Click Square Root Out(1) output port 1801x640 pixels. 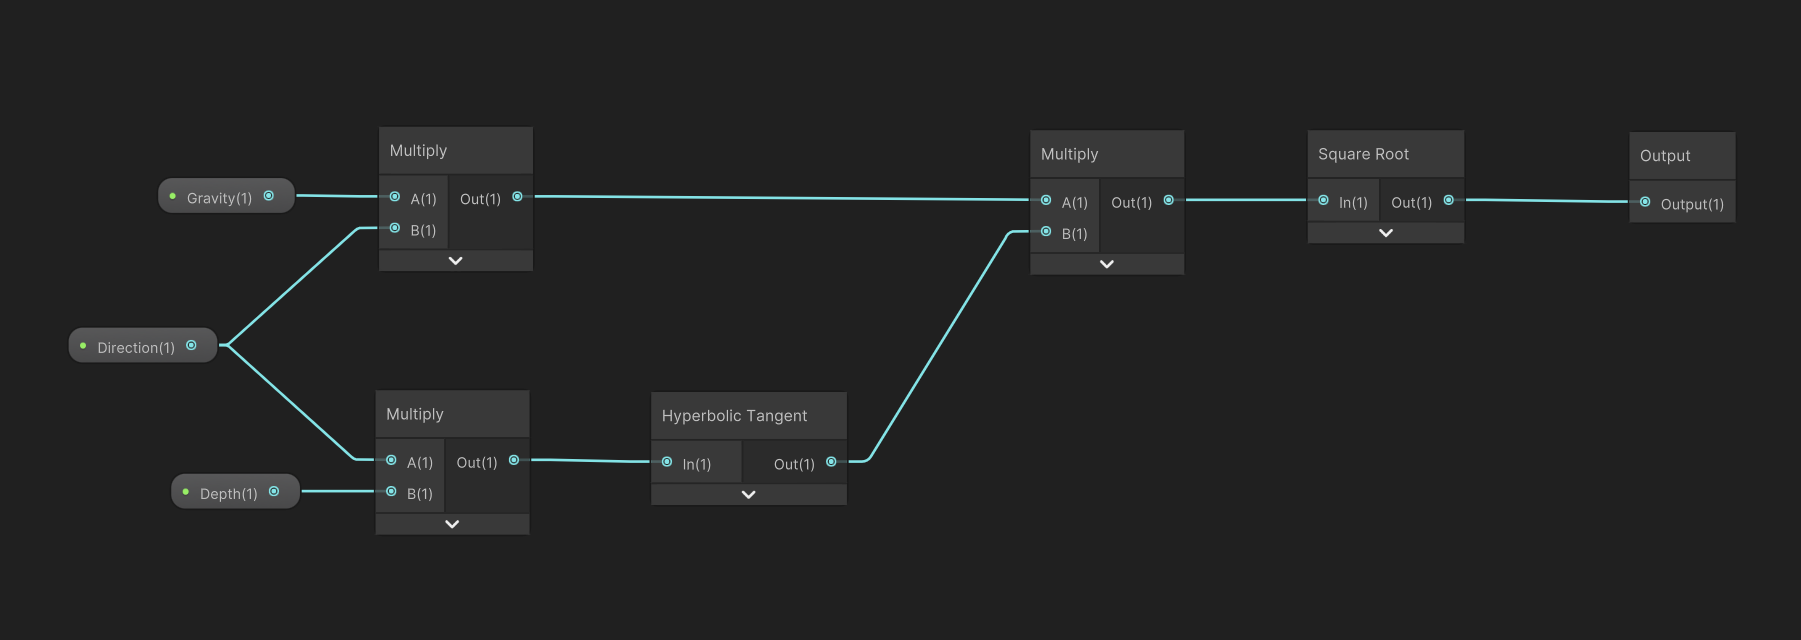1448,200
